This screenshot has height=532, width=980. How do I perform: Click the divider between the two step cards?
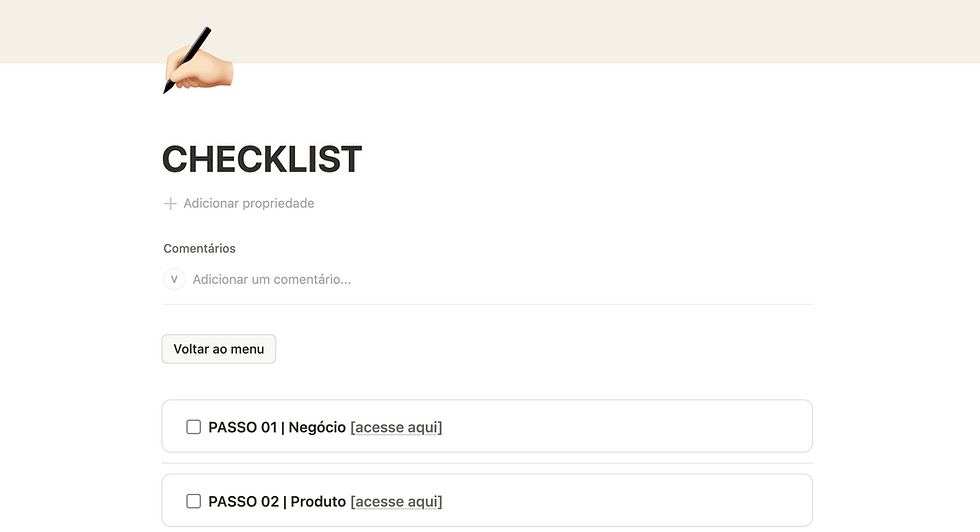click(x=488, y=463)
